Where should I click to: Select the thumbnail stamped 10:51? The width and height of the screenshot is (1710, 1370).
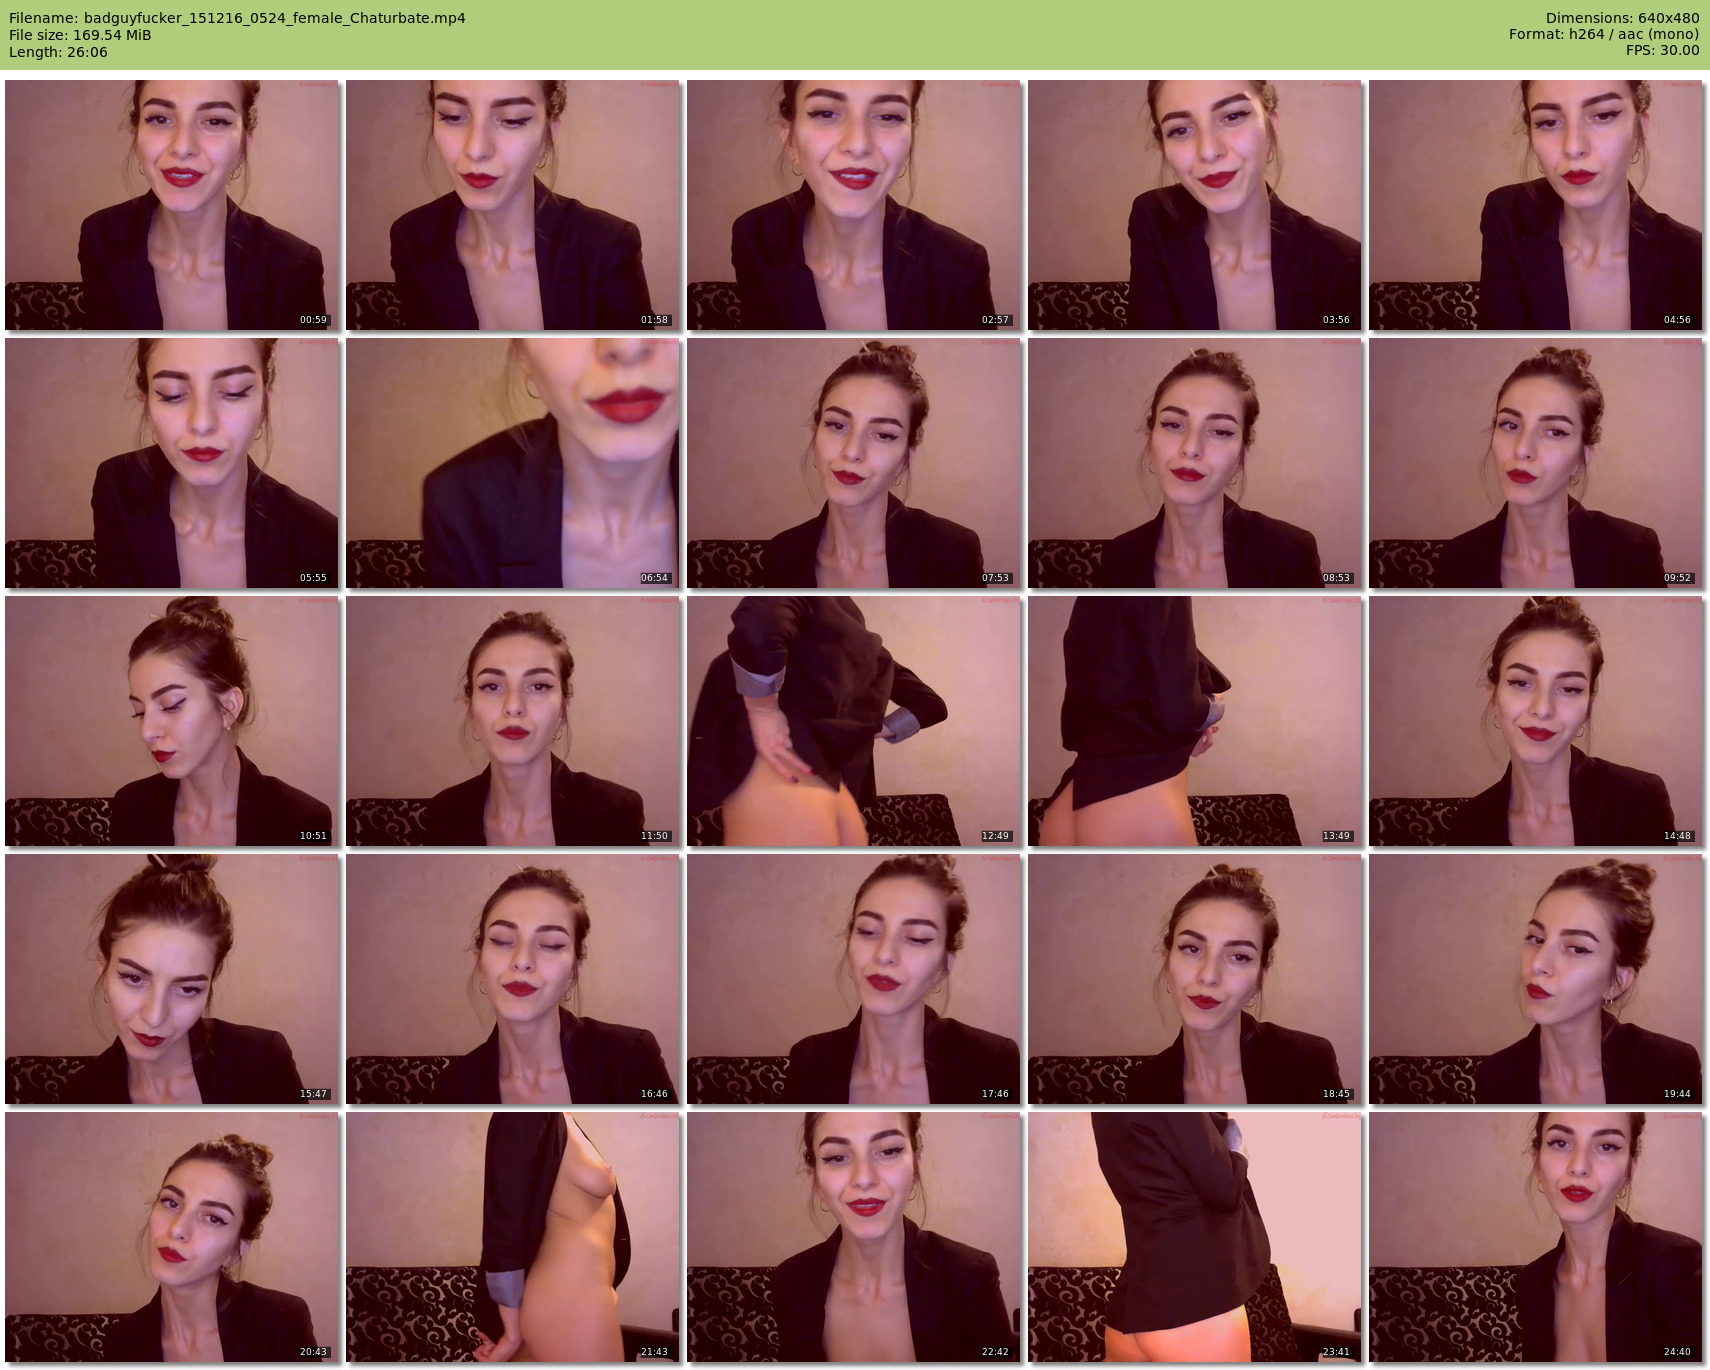coord(172,721)
